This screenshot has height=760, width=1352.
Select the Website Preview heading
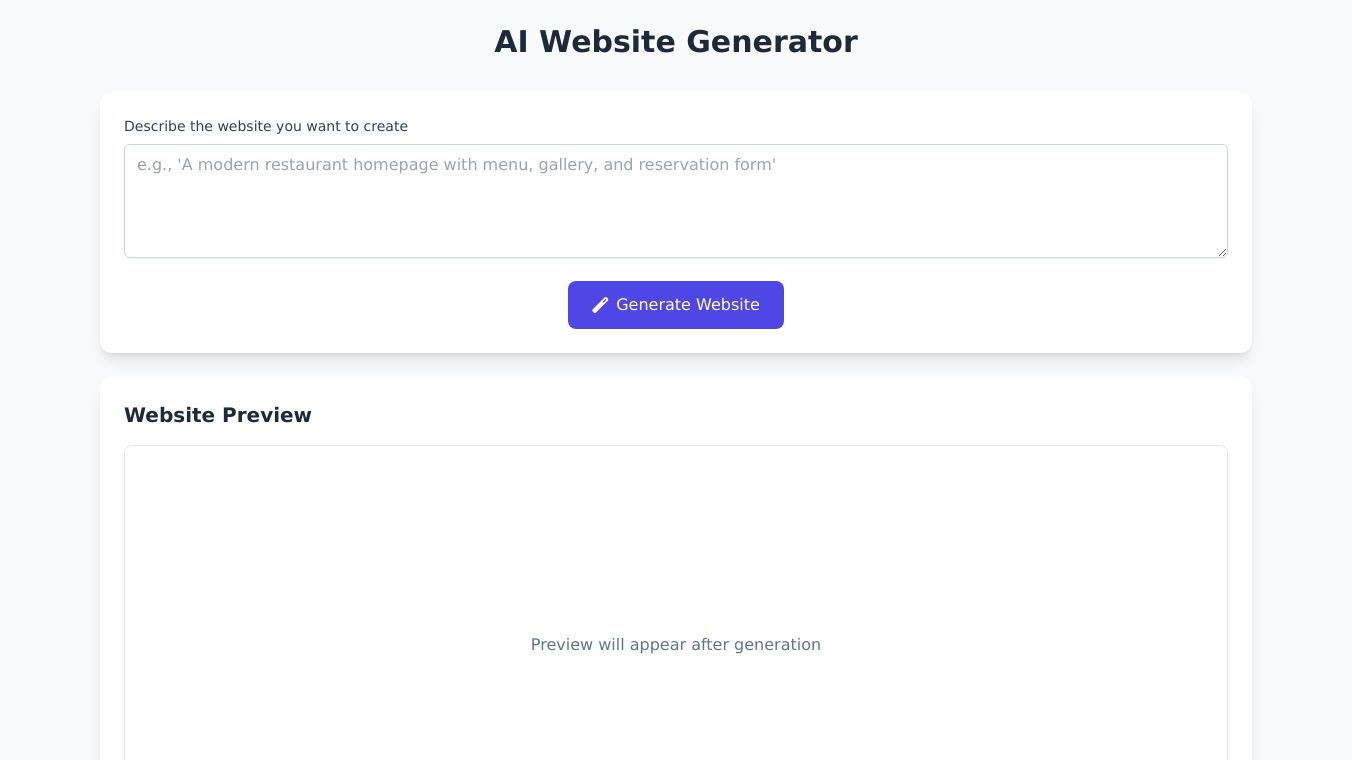coord(217,415)
